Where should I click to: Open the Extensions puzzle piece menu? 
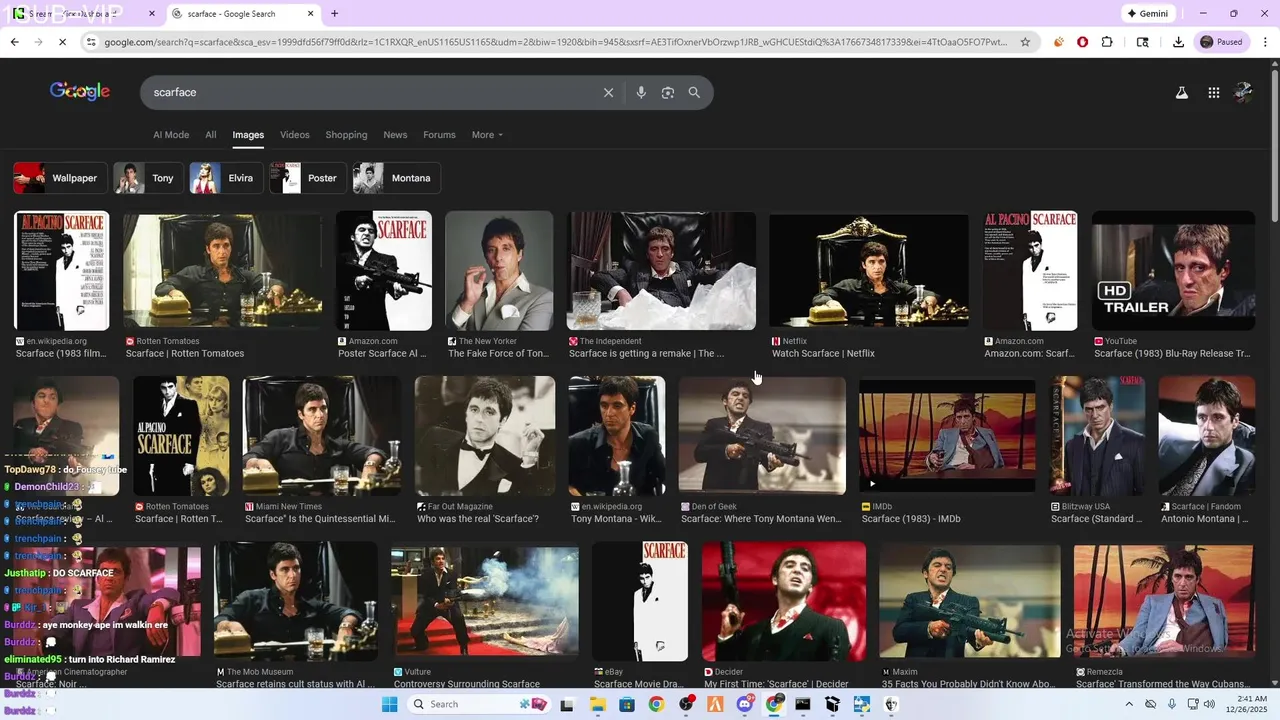pos(1107,42)
